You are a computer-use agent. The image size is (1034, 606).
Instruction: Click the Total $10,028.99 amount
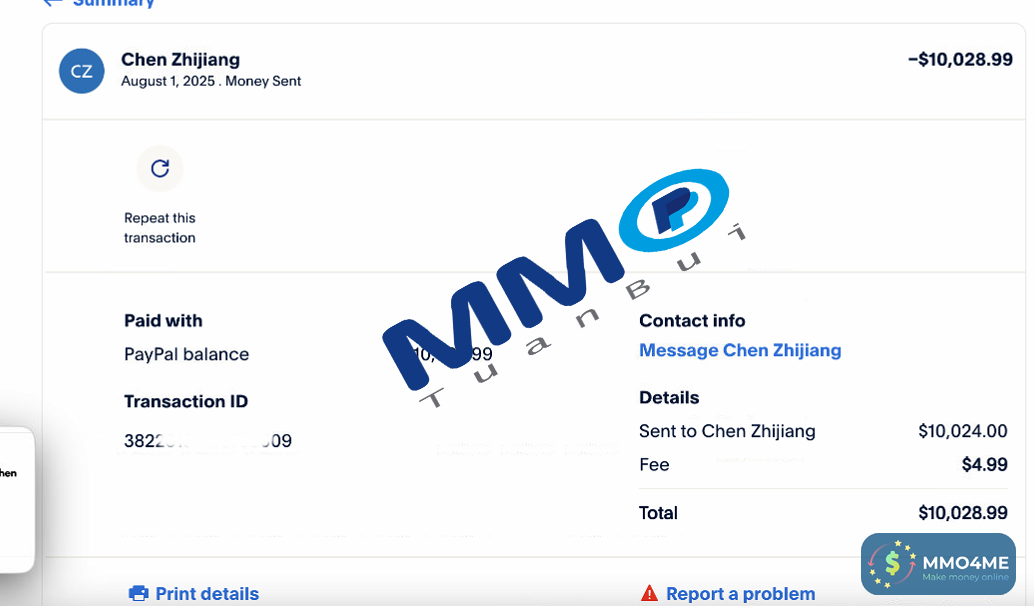pyautogui.click(x=962, y=513)
